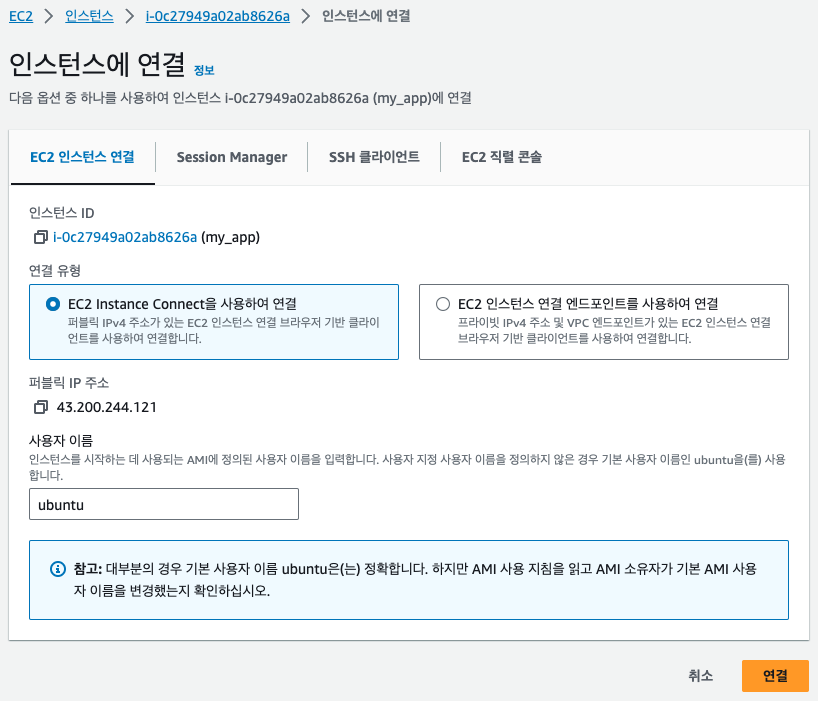Open the SSH 클라이언트 tab
The image size is (818, 701).
(374, 157)
